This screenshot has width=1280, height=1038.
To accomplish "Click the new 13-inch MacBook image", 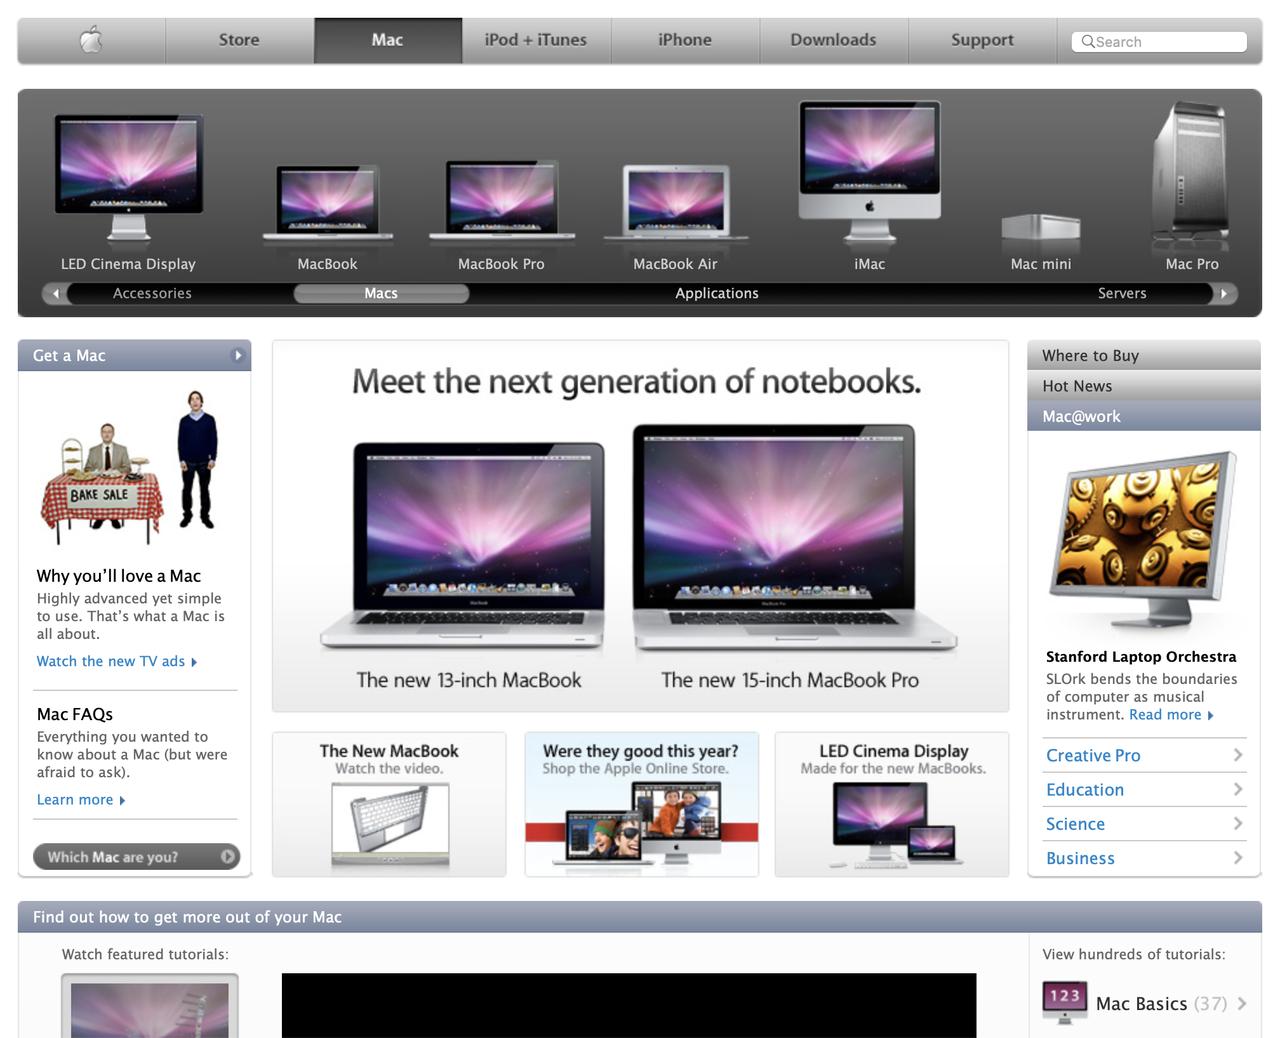I will (462, 547).
